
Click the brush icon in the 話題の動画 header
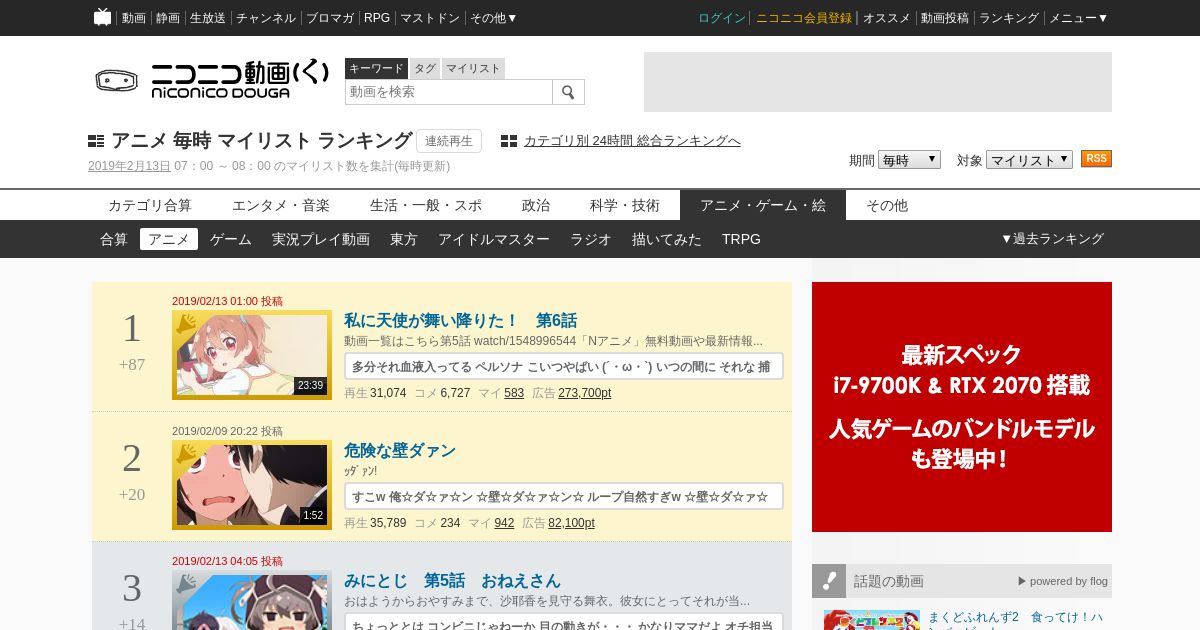[x=829, y=581]
